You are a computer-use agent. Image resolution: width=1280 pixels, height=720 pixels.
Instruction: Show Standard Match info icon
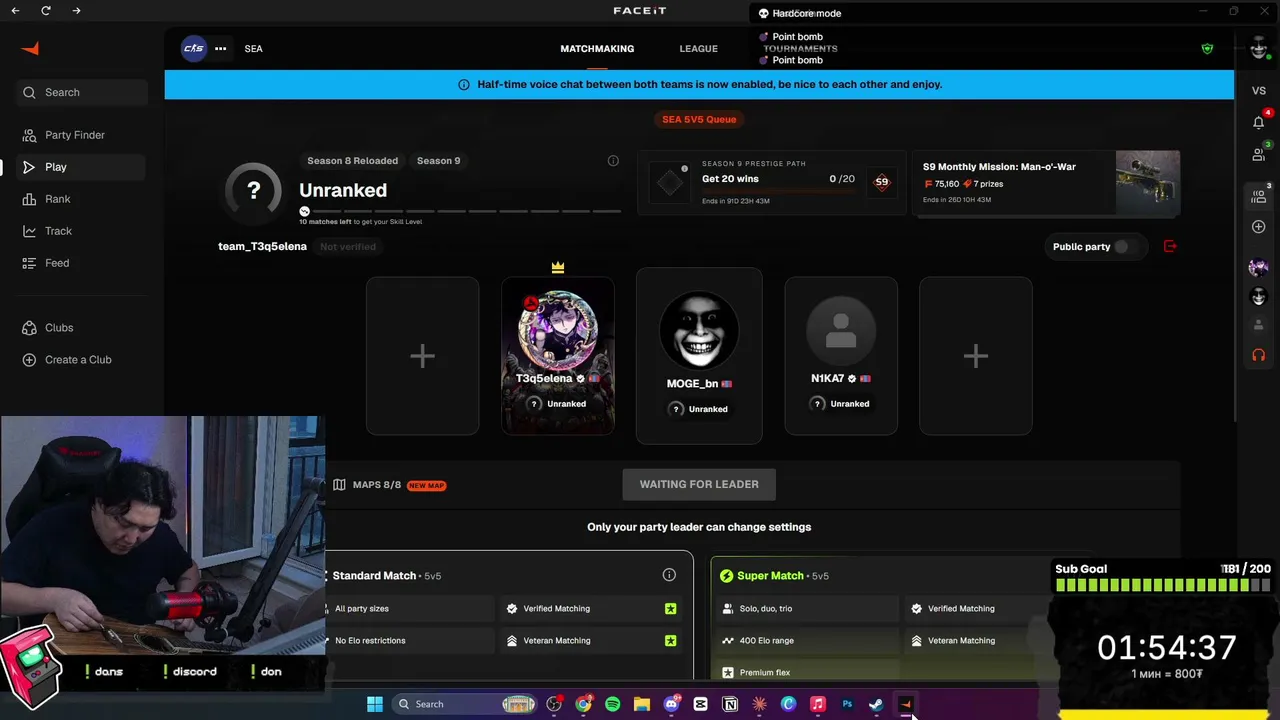coord(669,575)
